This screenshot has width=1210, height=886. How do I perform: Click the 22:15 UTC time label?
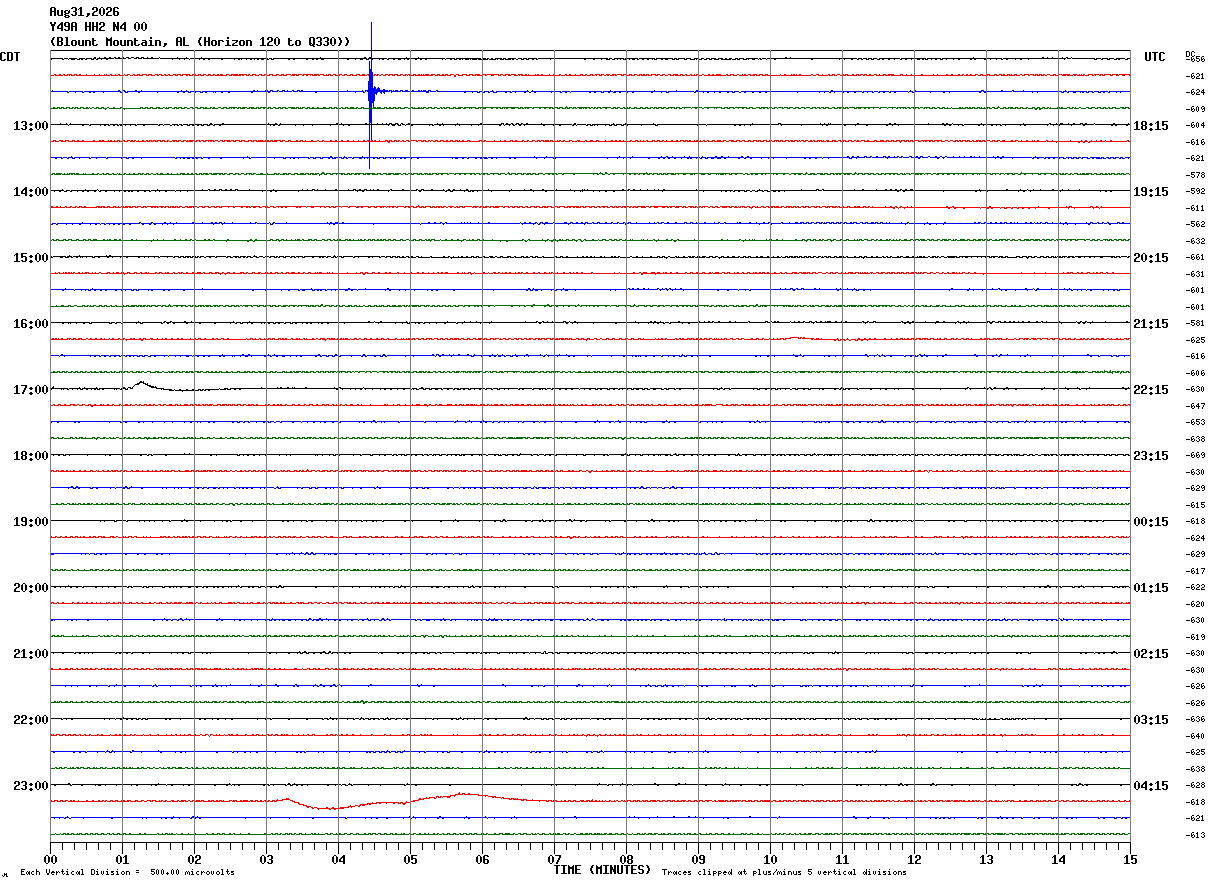pyautogui.click(x=1151, y=390)
